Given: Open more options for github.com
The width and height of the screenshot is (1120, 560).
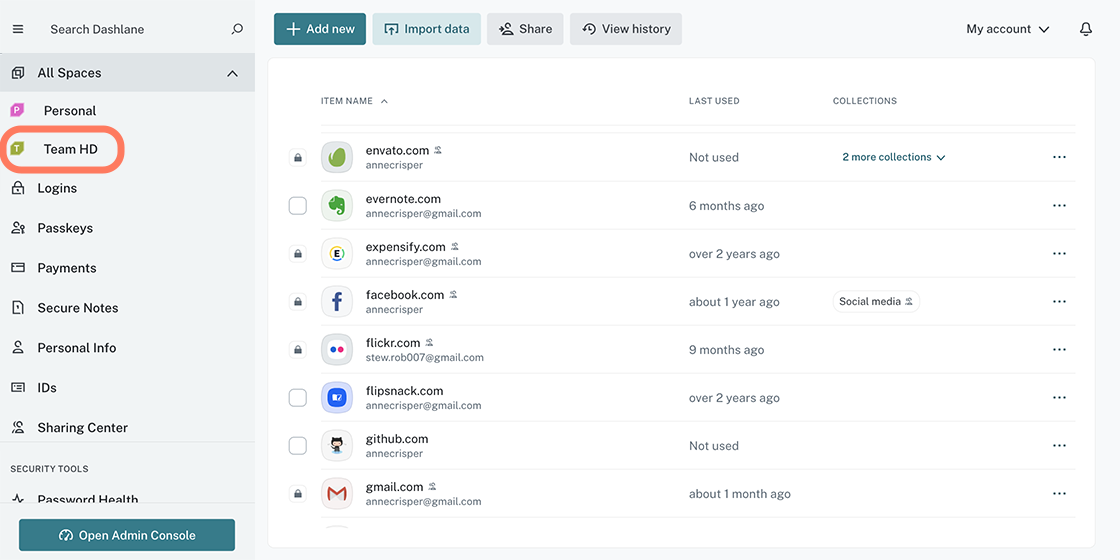Looking at the screenshot, I should pos(1059,446).
